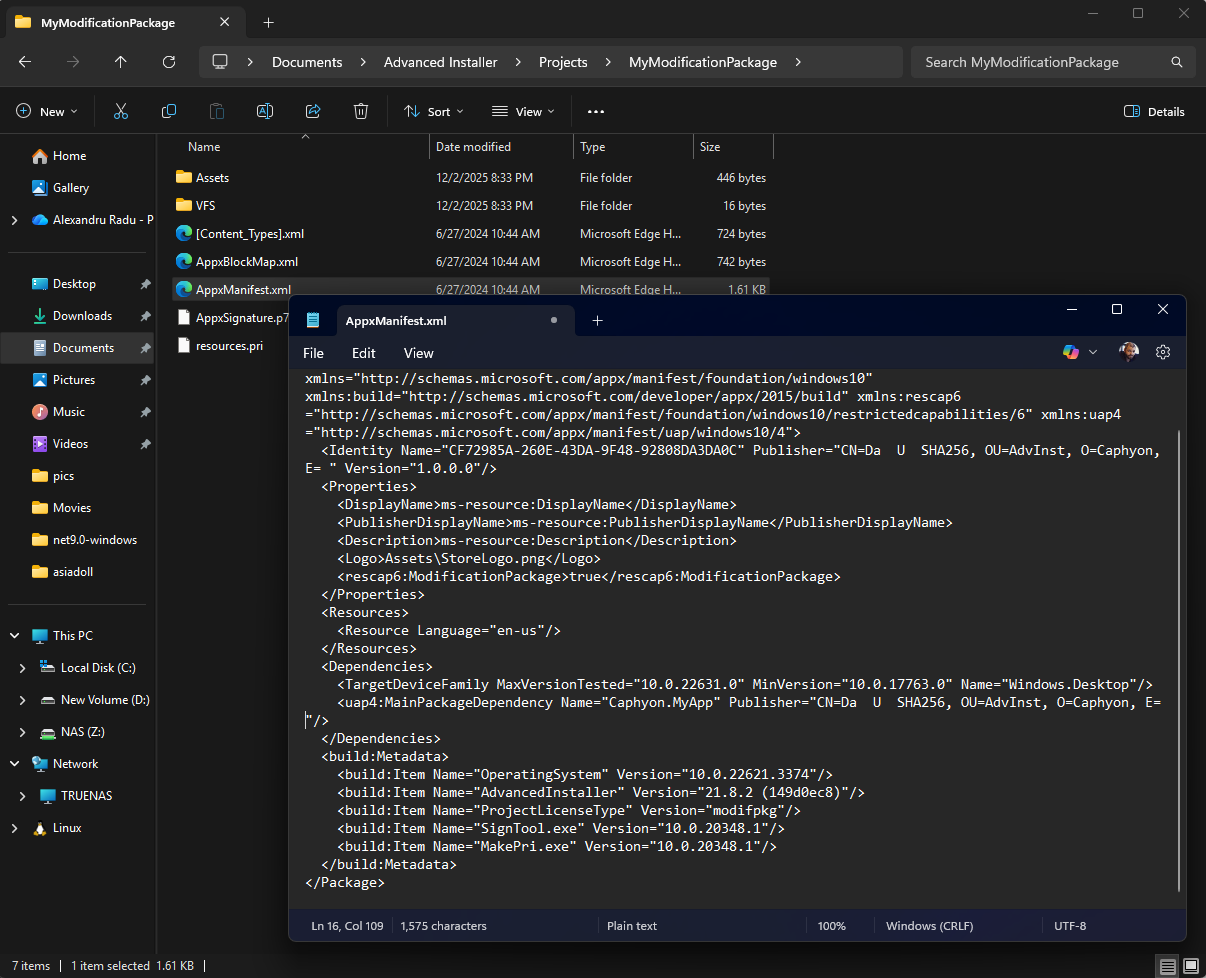Open Copilot in Notepad
Image resolution: width=1206 pixels, height=978 pixels.
tap(1070, 351)
